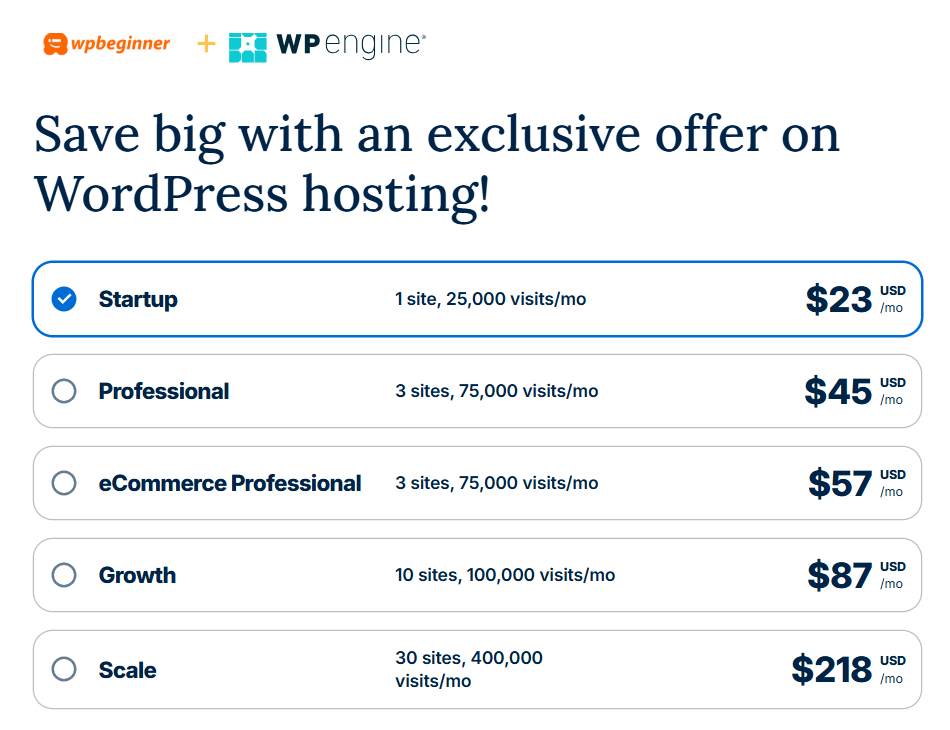Click the $45 Professional price
The width and height of the screenshot is (950, 730).
click(838, 391)
